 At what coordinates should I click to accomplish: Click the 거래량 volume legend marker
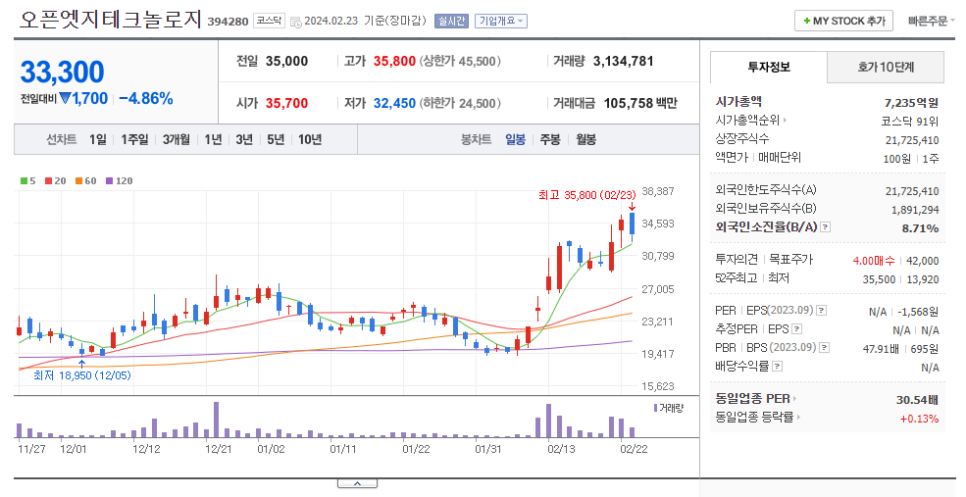tap(655, 408)
